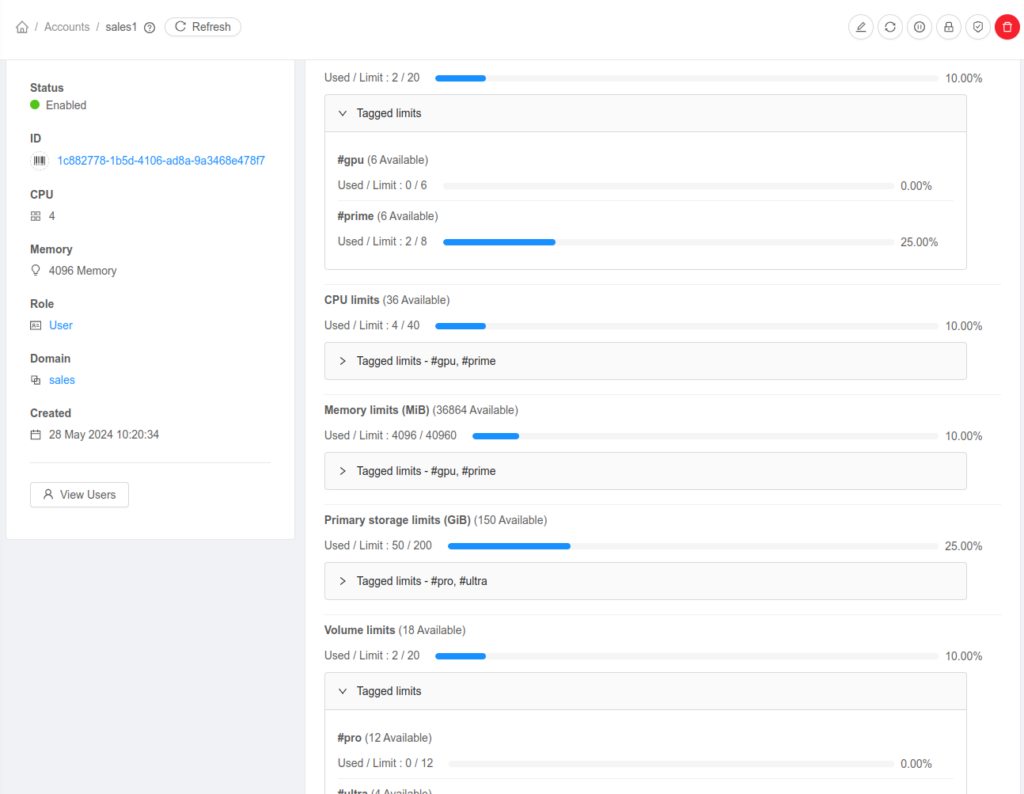The height and width of the screenshot is (794, 1024).
Task: Click the Refresh button
Action: pos(202,27)
